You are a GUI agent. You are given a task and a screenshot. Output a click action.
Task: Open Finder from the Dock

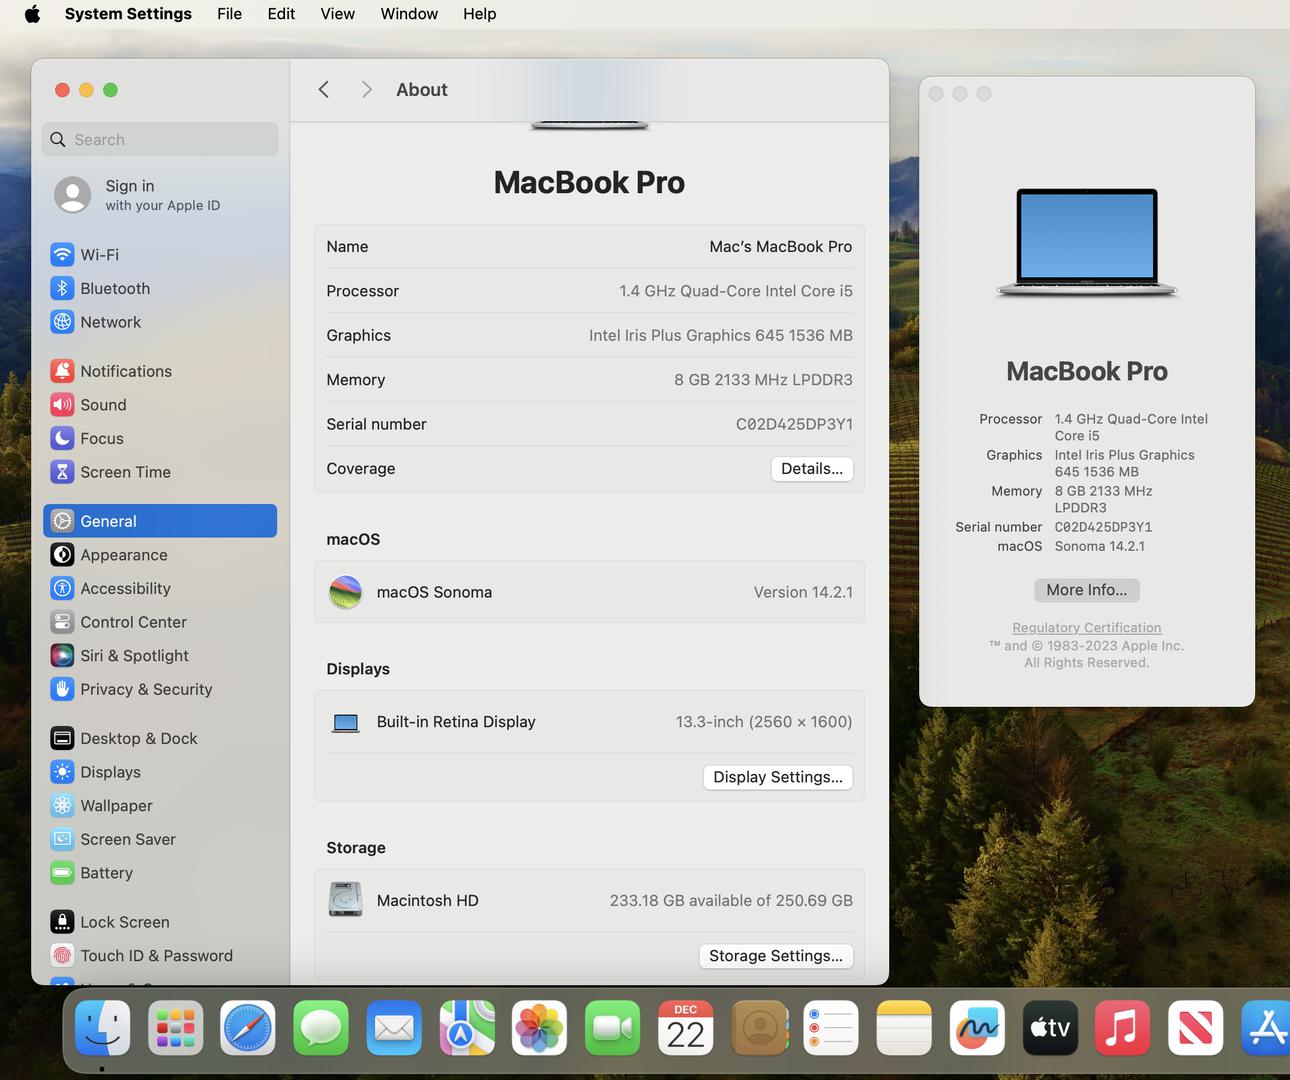click(x=103, y=1028)
